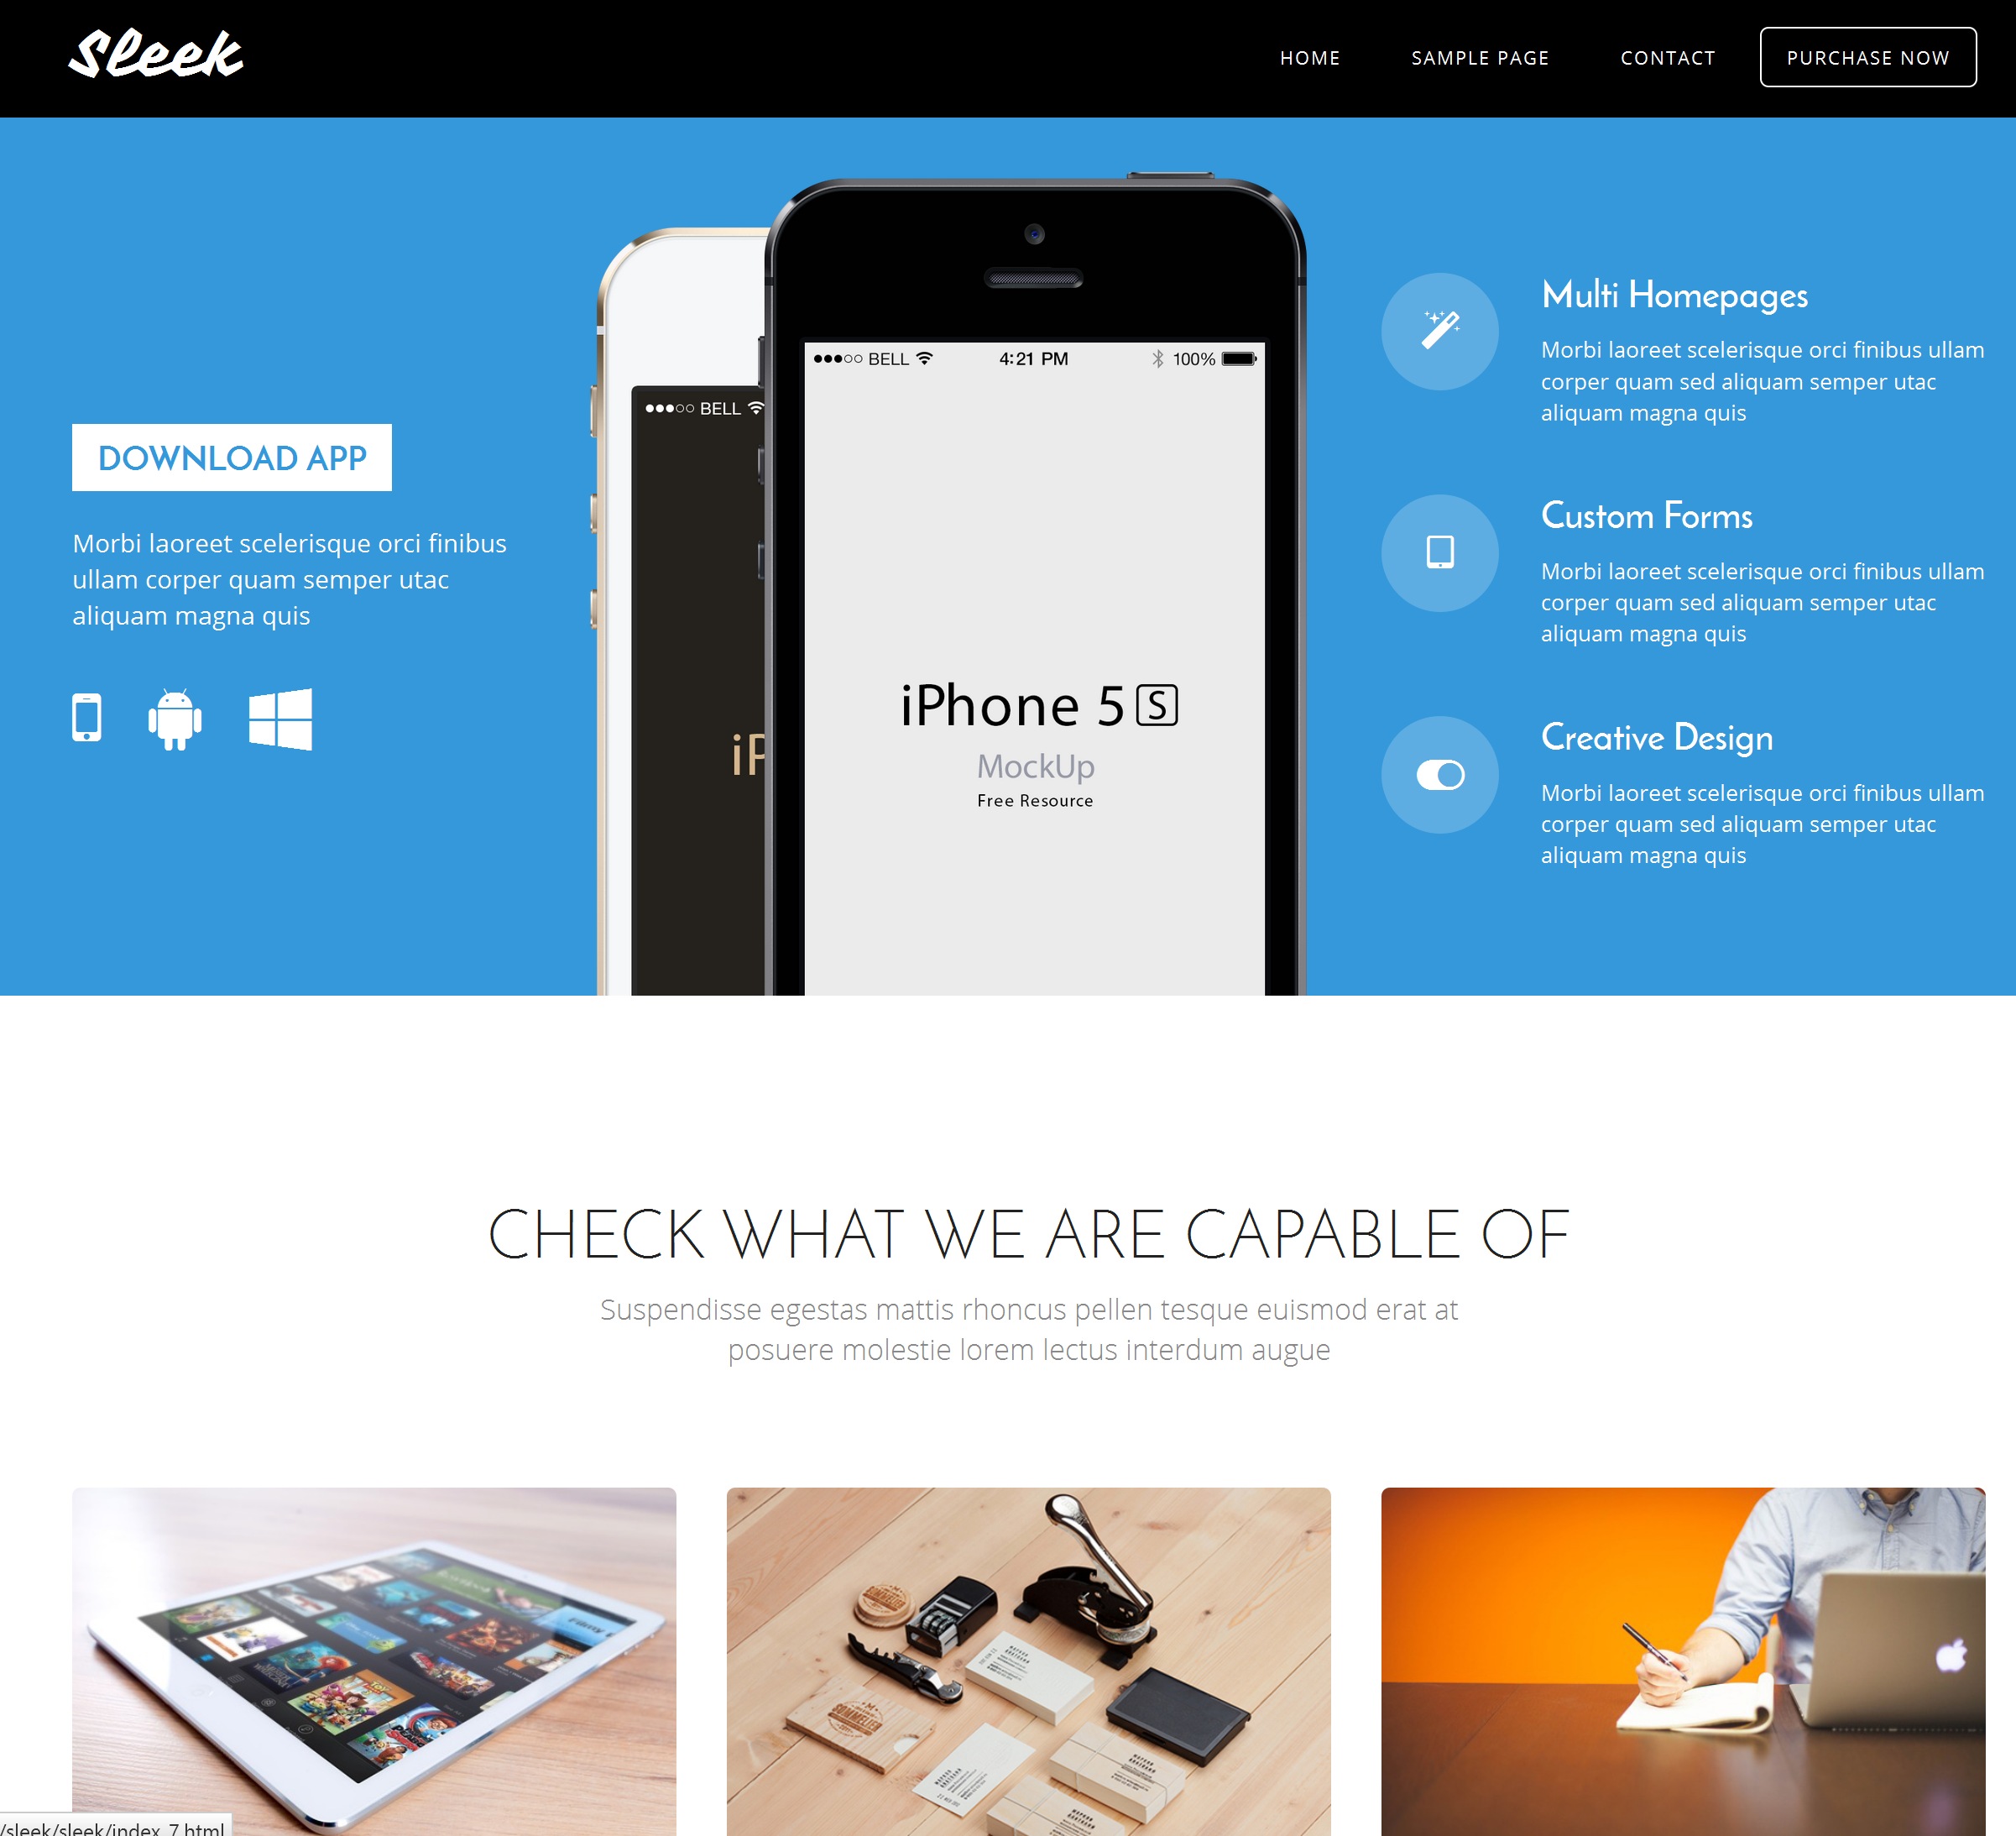Select the HOME navigation tab

coord(1310,56)
